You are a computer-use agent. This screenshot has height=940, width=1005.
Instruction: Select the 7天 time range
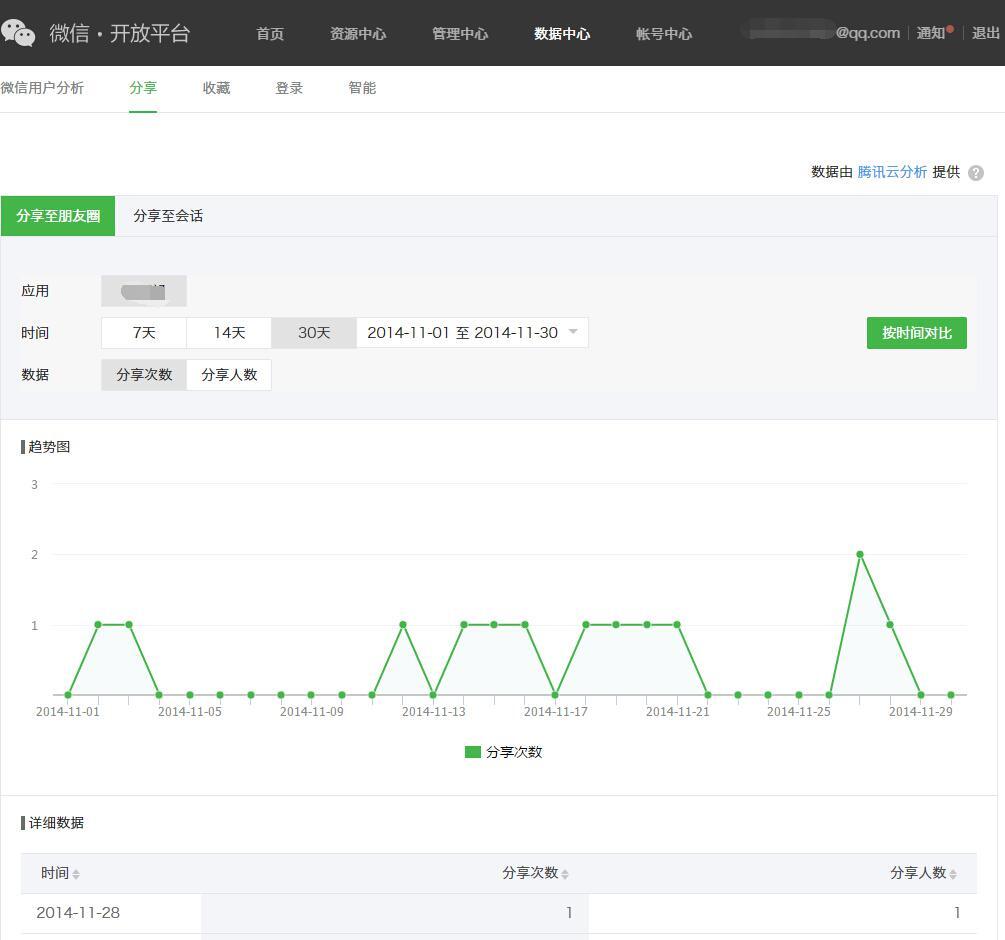point(144,333)
